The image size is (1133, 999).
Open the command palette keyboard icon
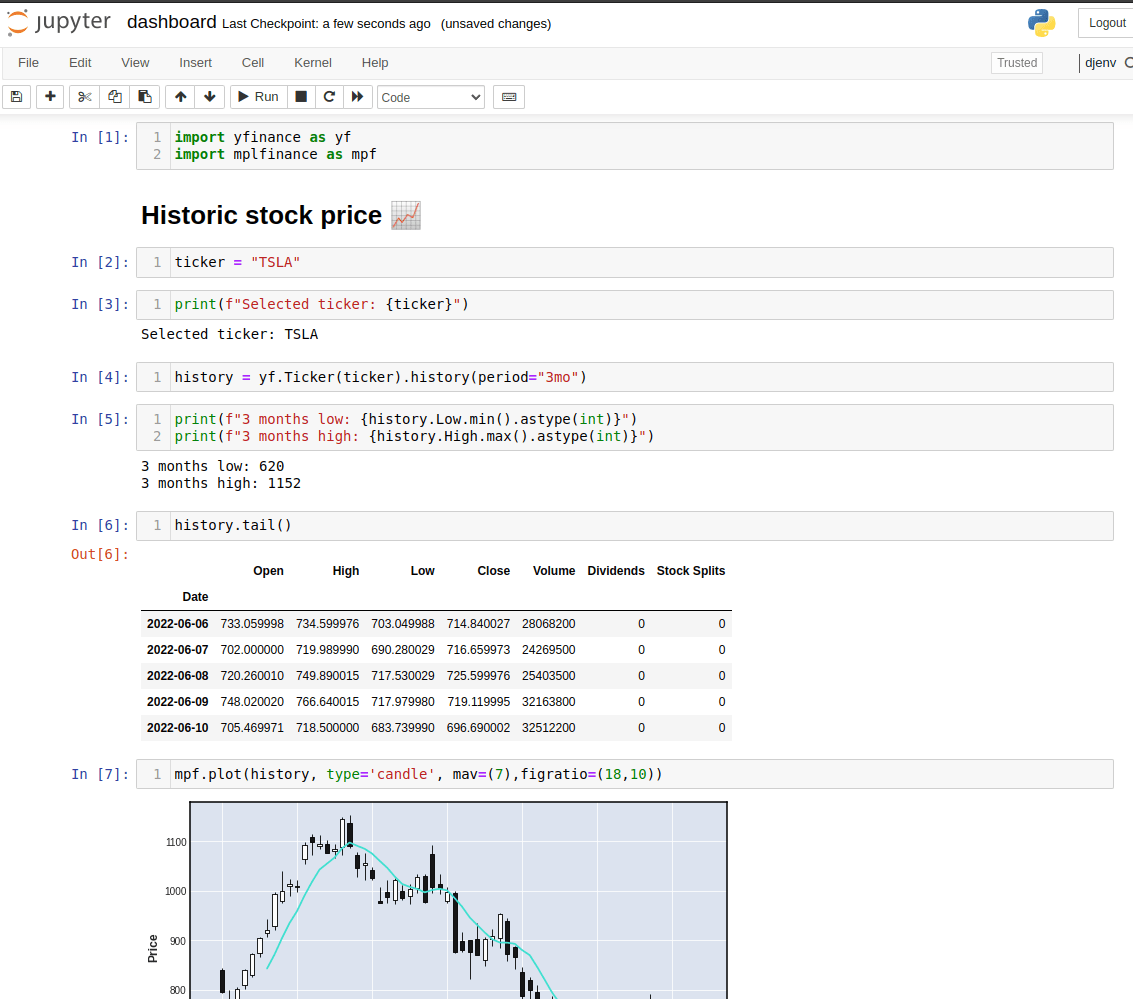click(510, 96)
